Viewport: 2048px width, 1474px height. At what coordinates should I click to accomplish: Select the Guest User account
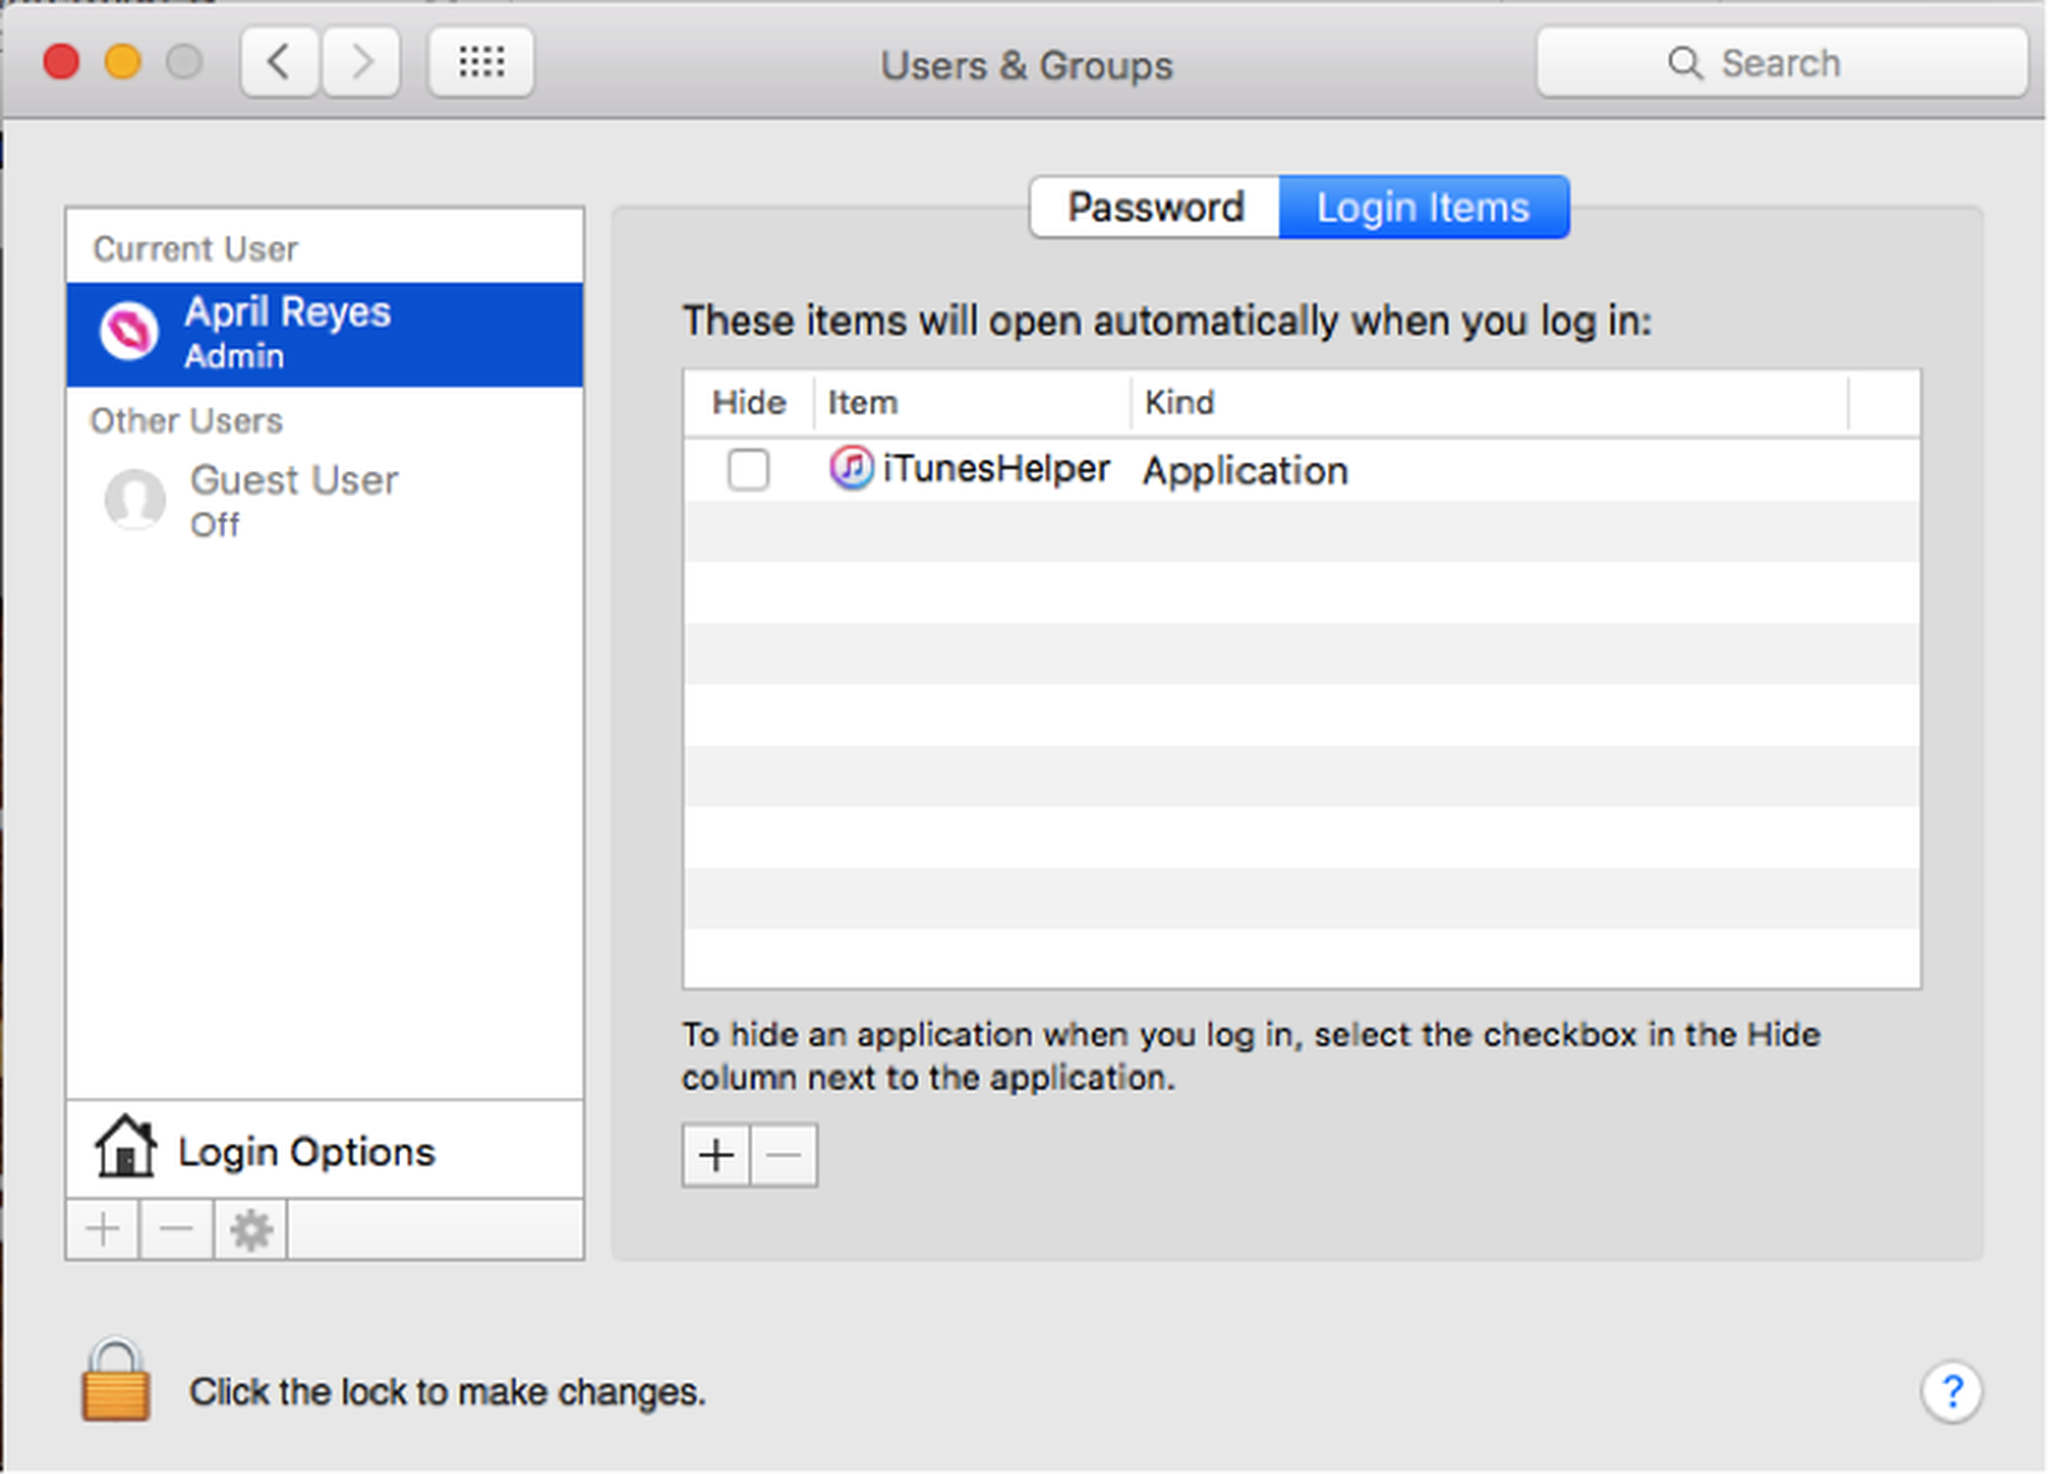293,500
